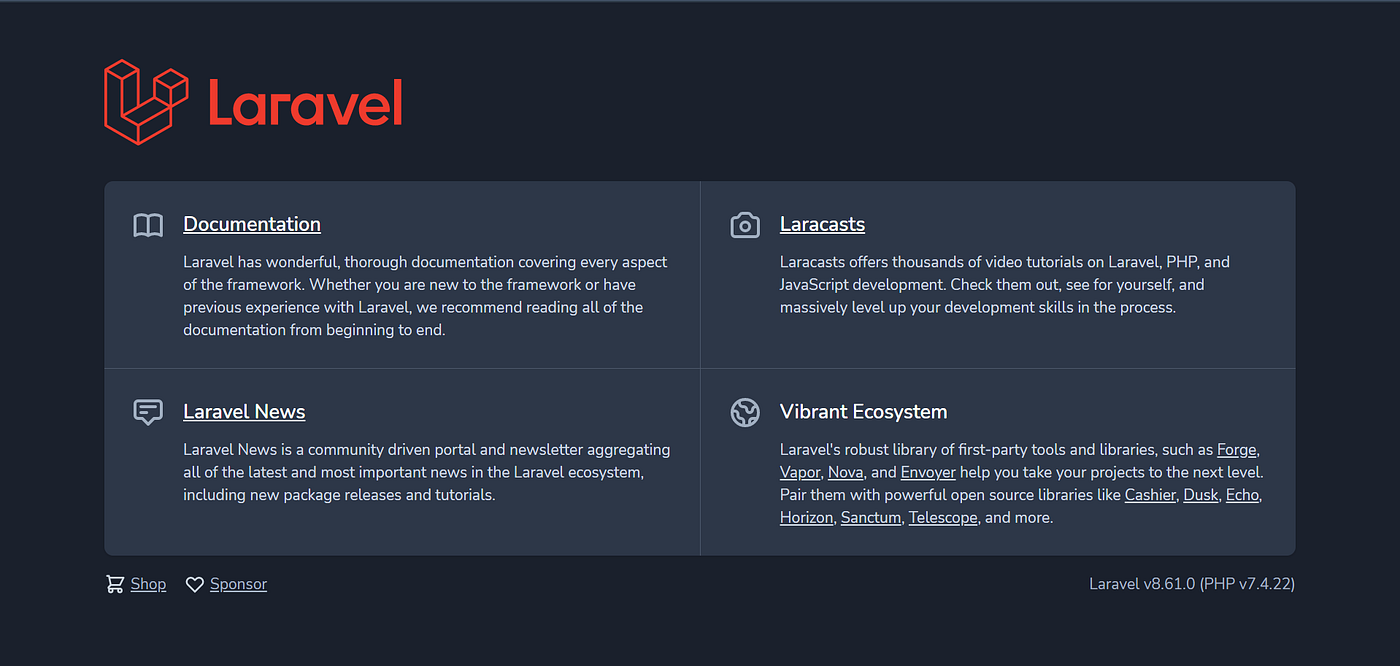The image size is (1400, 666).
Task: Click the Vapor link
Action: 800,472
